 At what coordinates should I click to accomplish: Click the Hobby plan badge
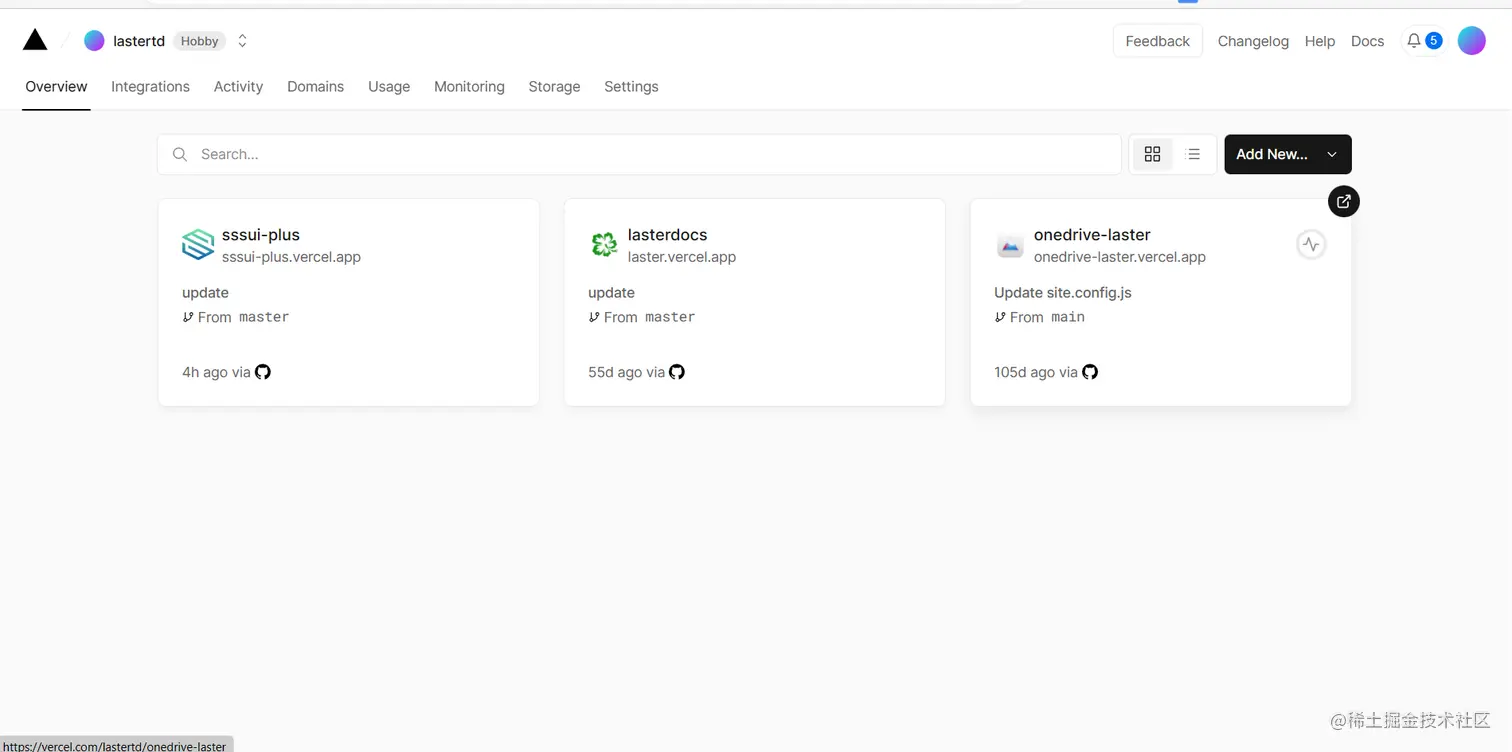click(x=199, y=41)
